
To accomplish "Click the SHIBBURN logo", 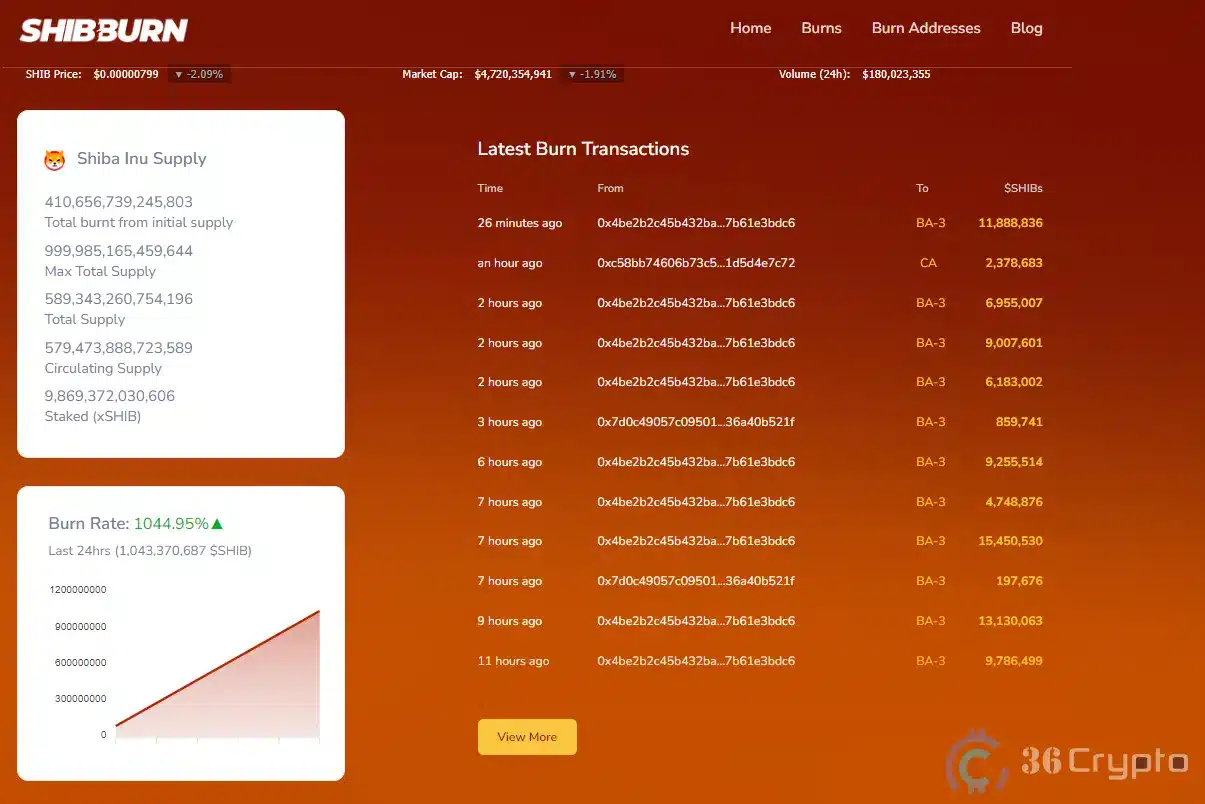I will click(x=104, y=31).
